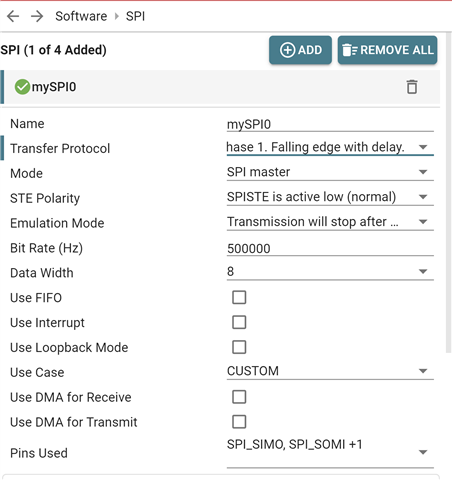
Task: Enable the Use FIFO checkbox
Action: click(x=239, y=297)
